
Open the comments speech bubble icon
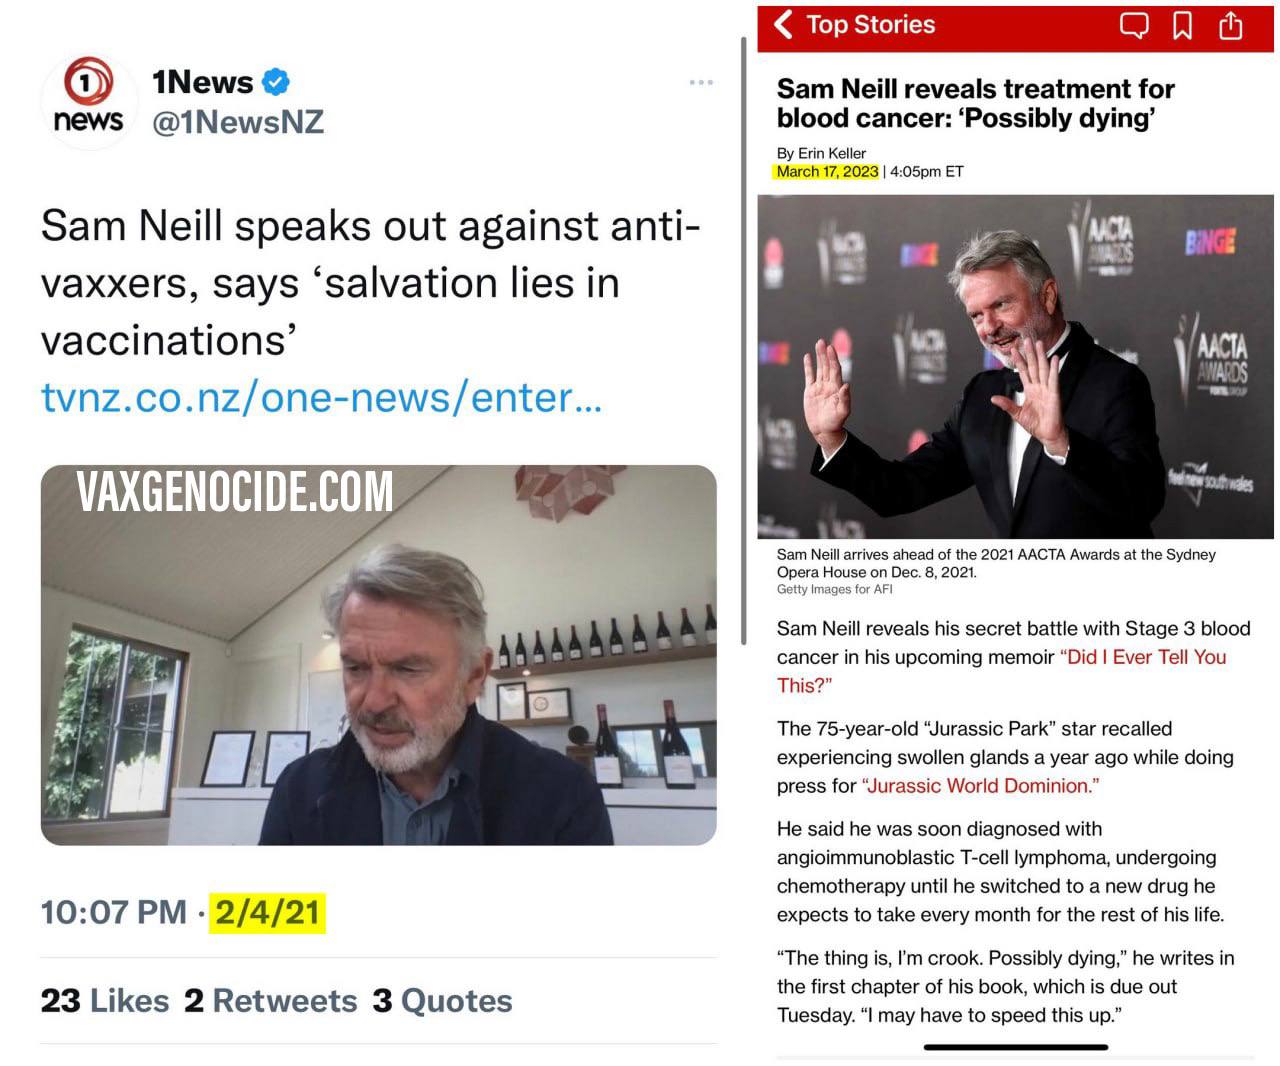click(x=1133, y=25)
